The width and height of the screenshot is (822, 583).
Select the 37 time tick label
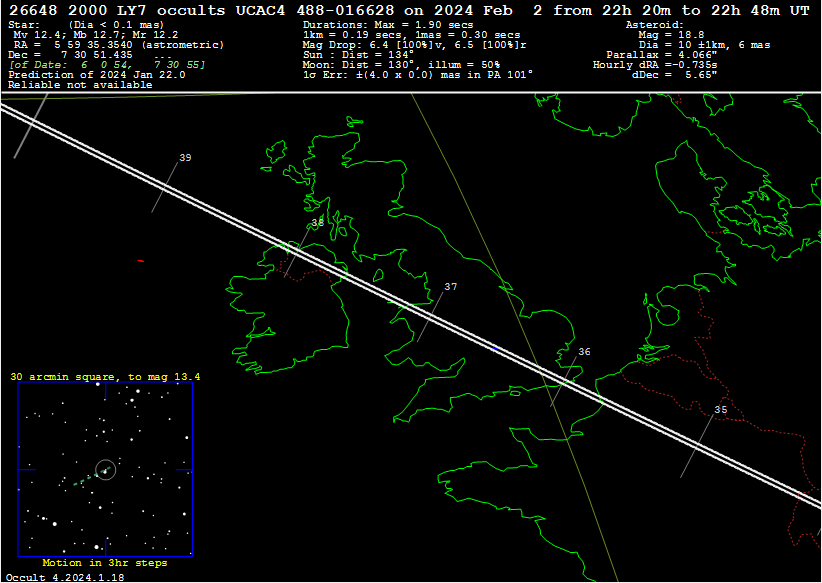450,287
